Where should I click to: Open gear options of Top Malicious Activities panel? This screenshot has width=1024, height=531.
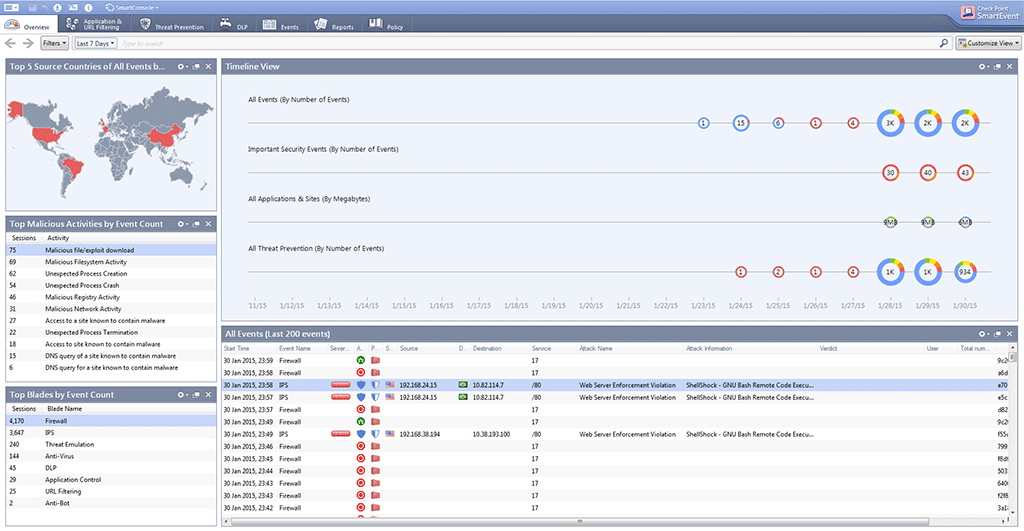click(x=182, y=224)
